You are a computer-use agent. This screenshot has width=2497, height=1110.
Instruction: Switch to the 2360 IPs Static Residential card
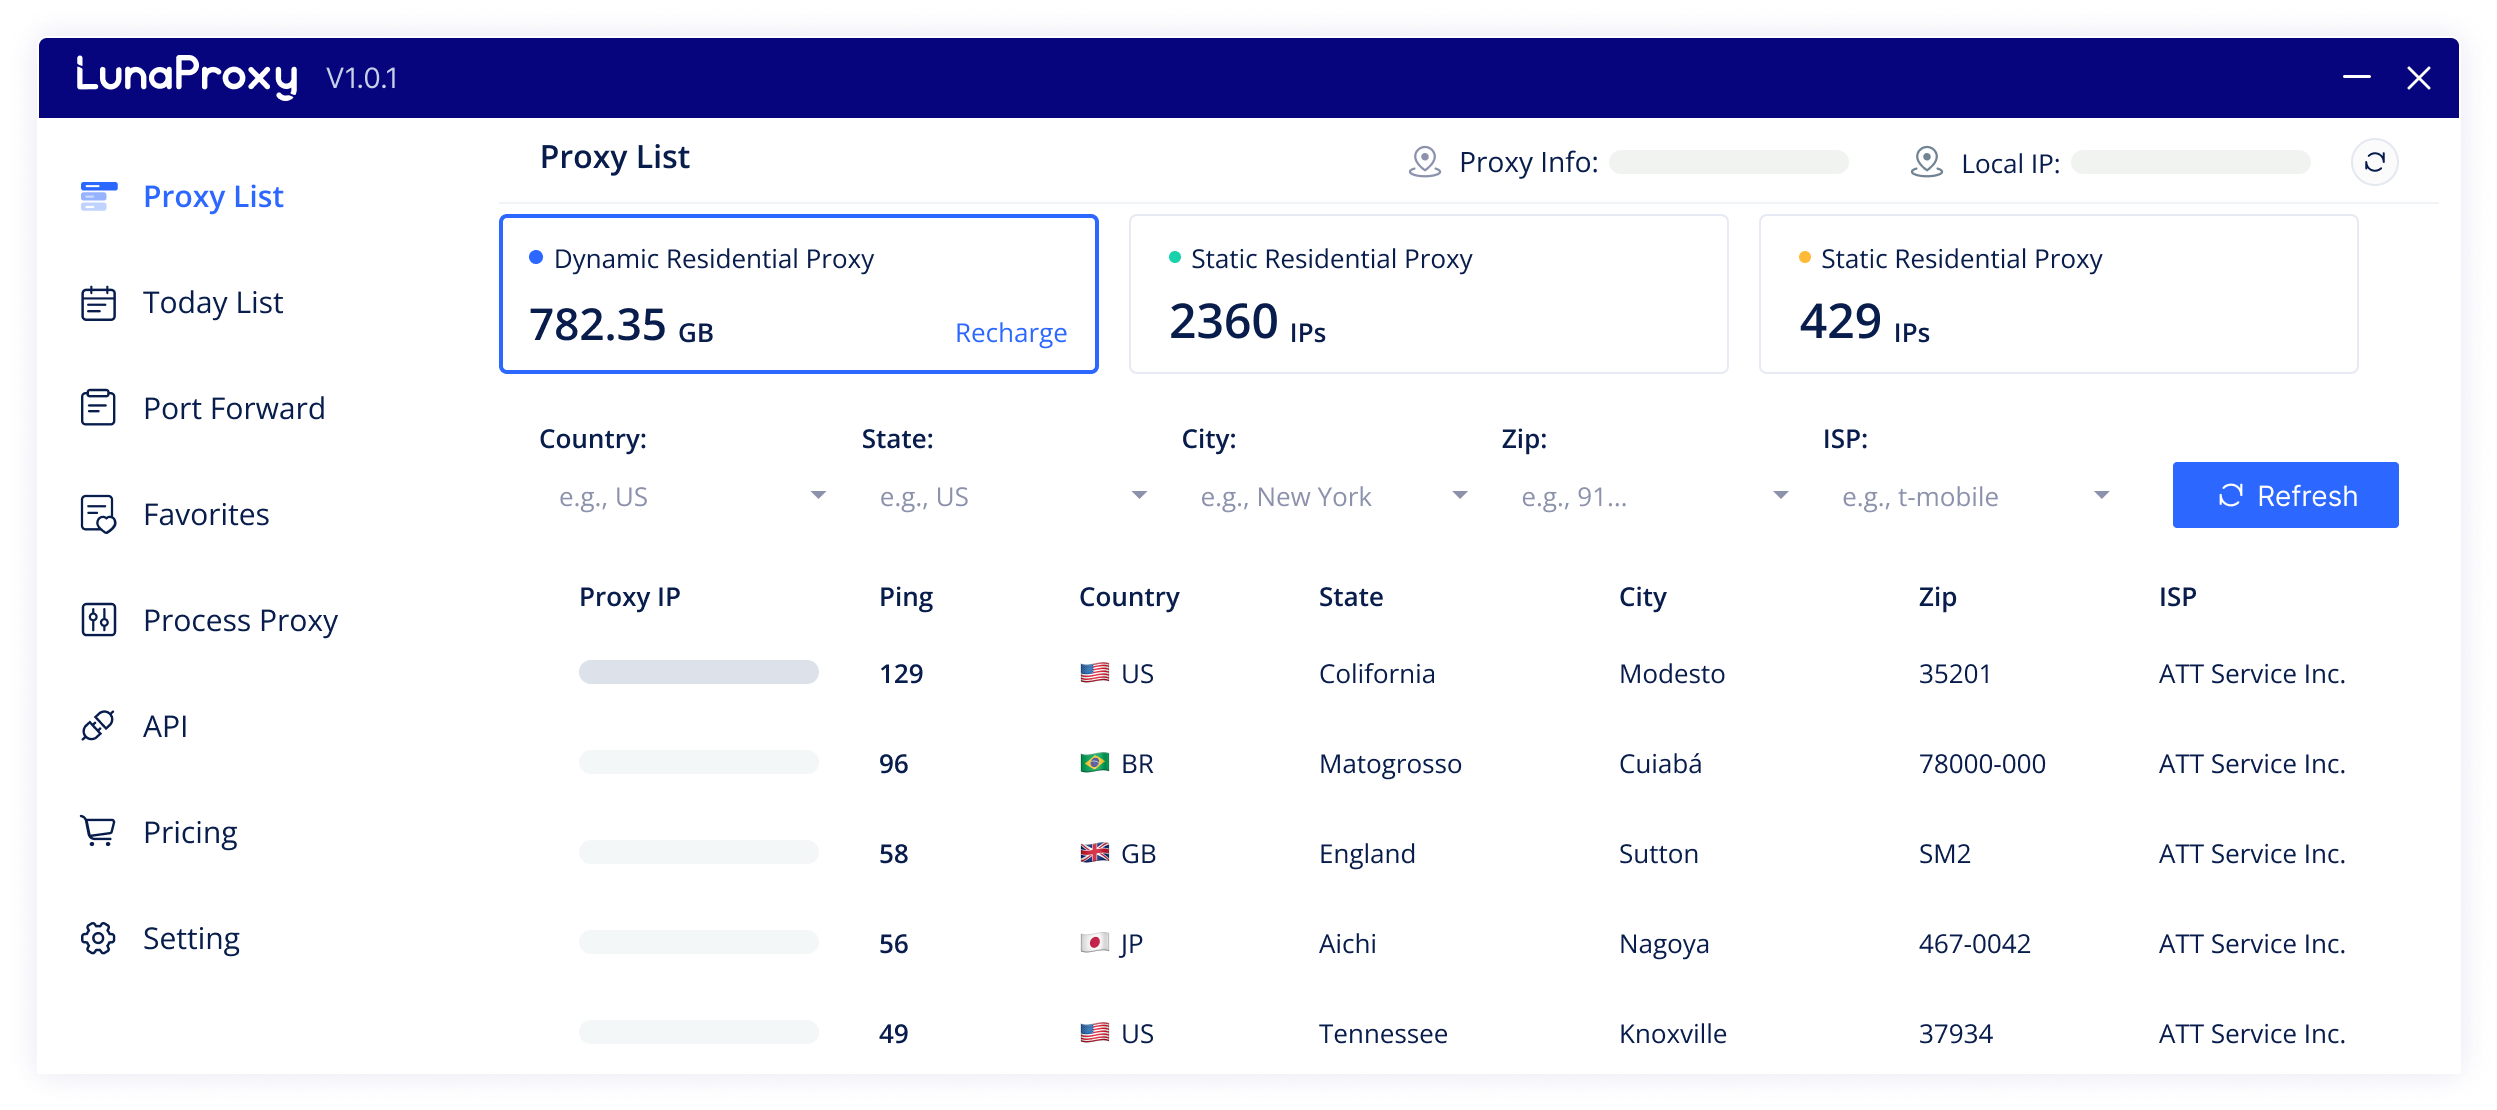[1428, 294]
